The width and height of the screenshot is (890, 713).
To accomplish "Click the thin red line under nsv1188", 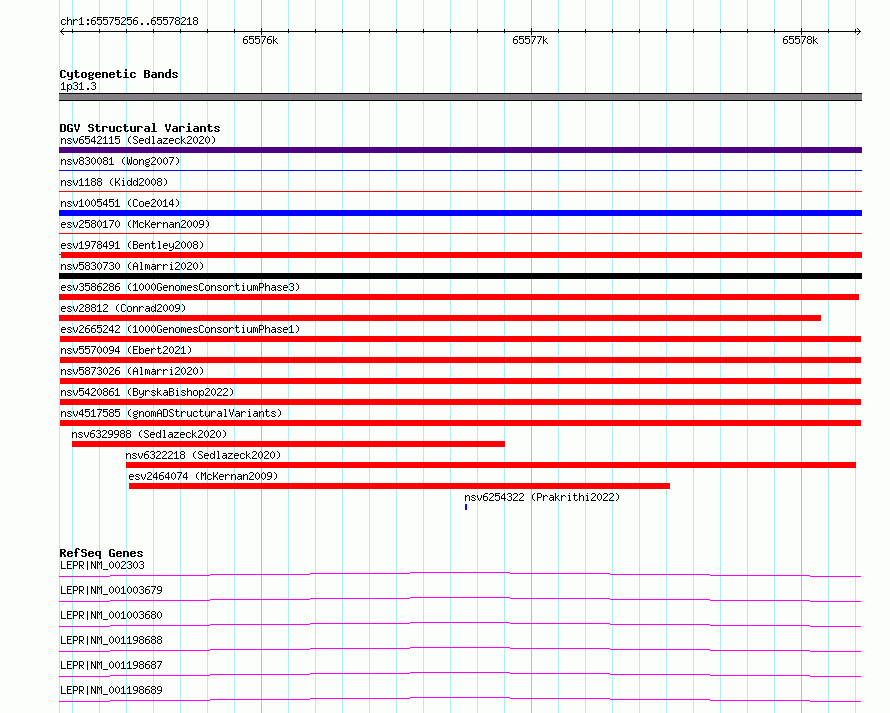I will [x=460, y=191].
